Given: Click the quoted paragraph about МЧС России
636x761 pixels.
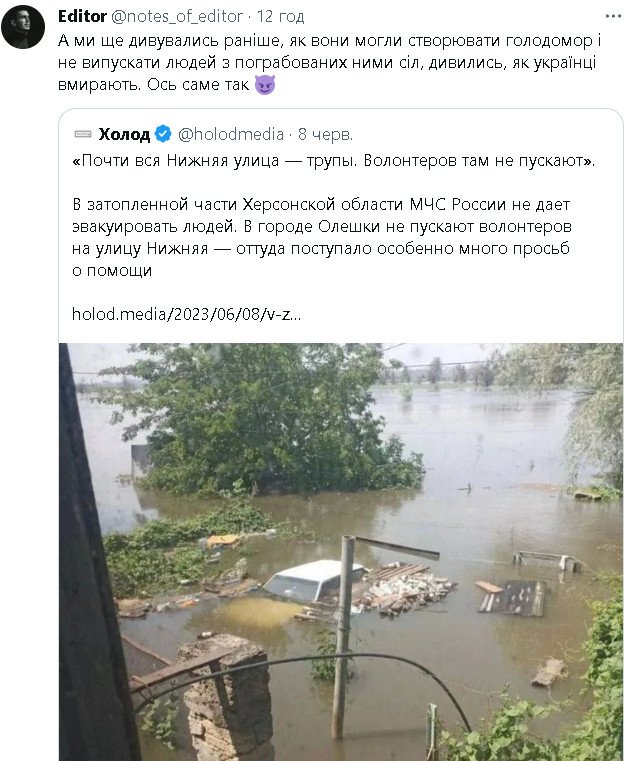Looking at the screenshot, I should [x=320, y=236].
